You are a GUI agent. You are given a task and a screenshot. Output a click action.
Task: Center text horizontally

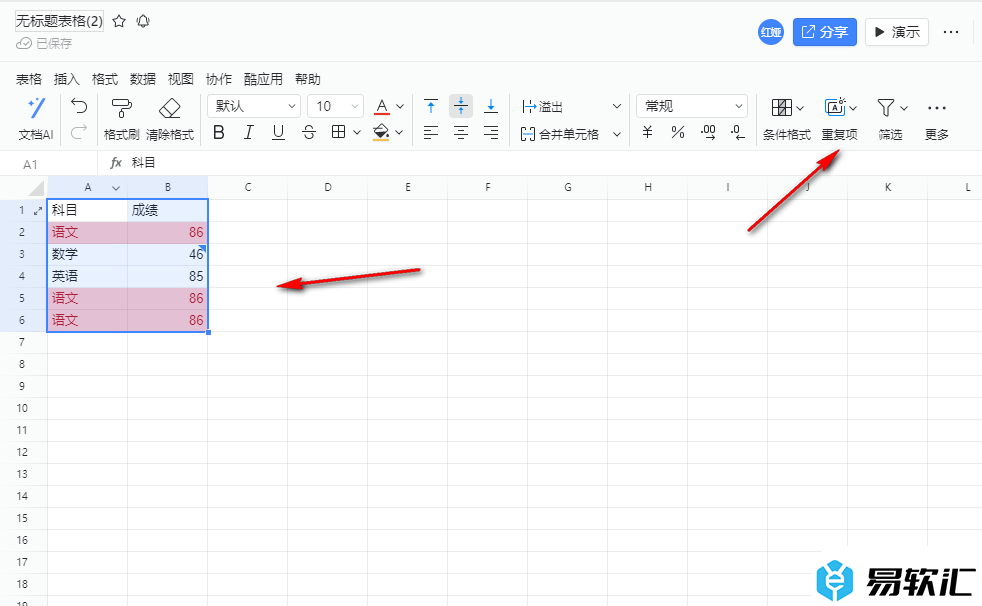coord(461,132)
